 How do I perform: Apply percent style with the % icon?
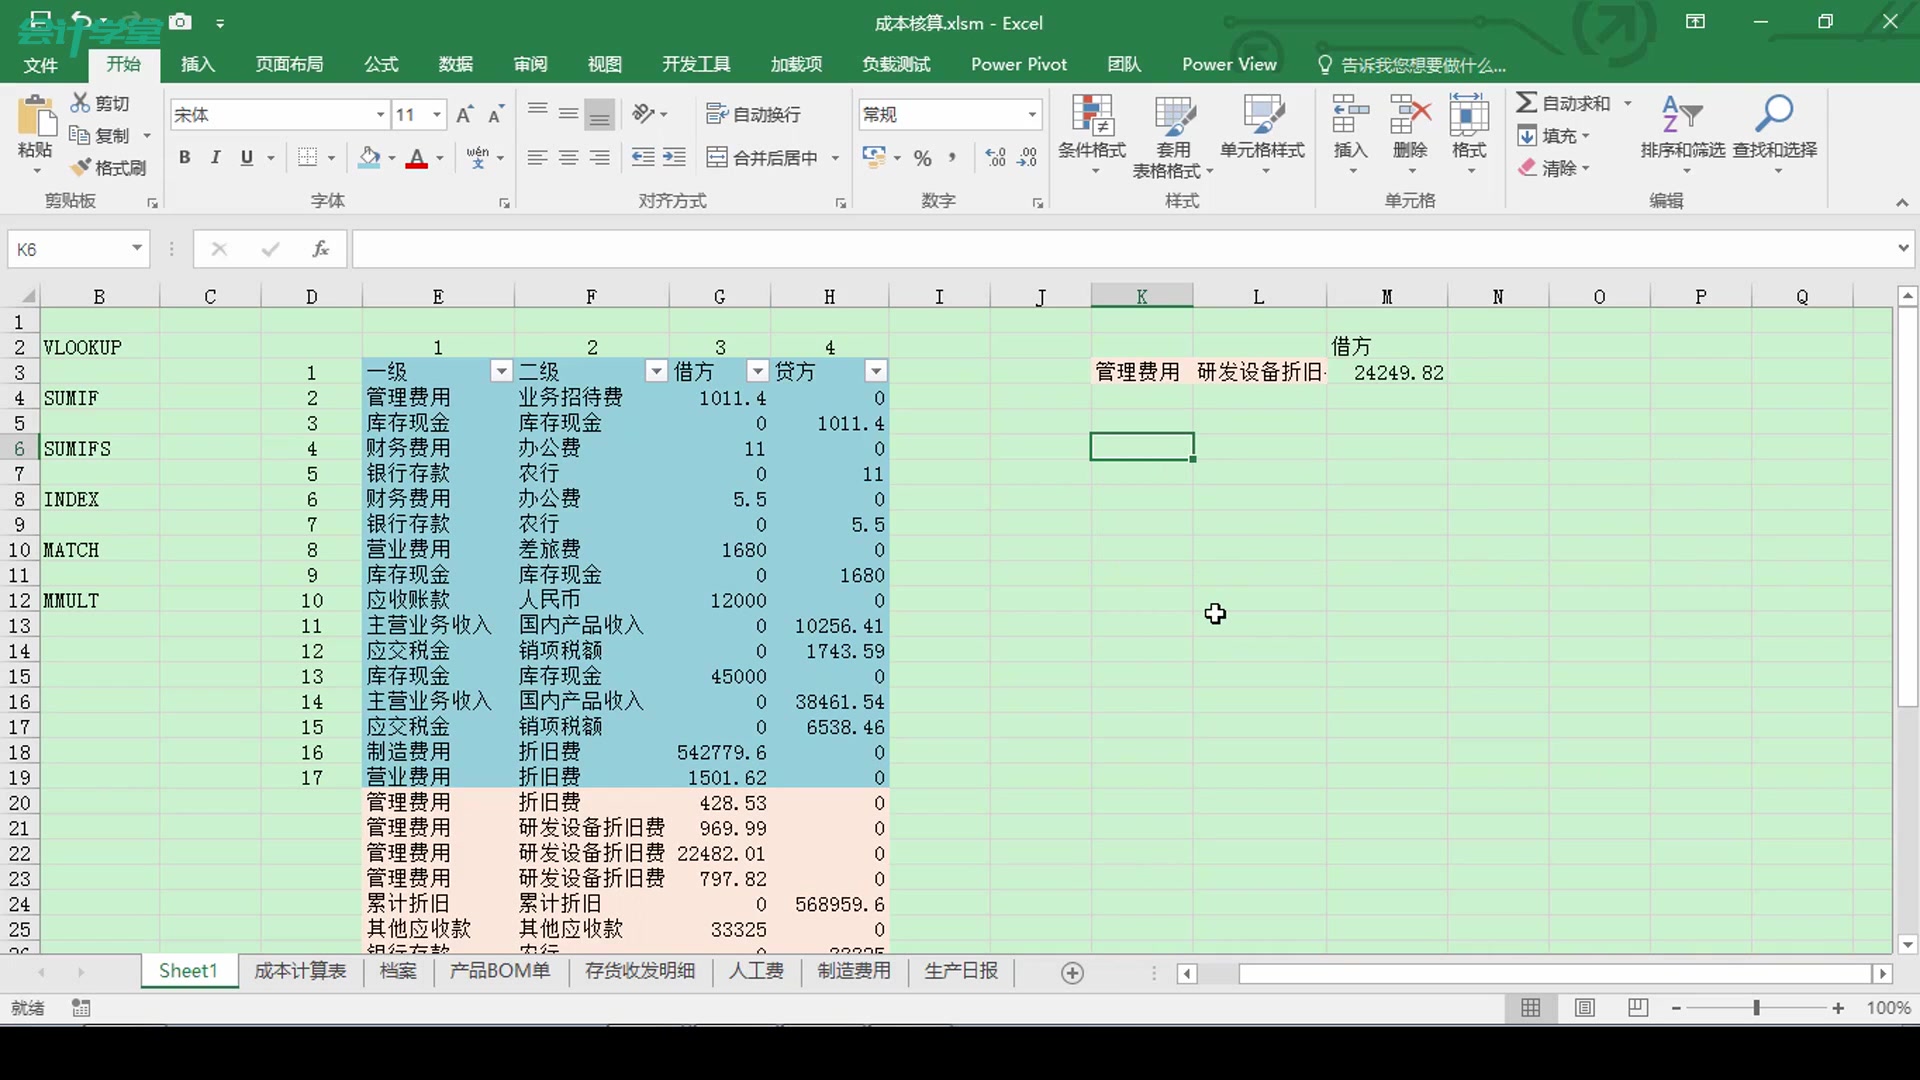922,157
